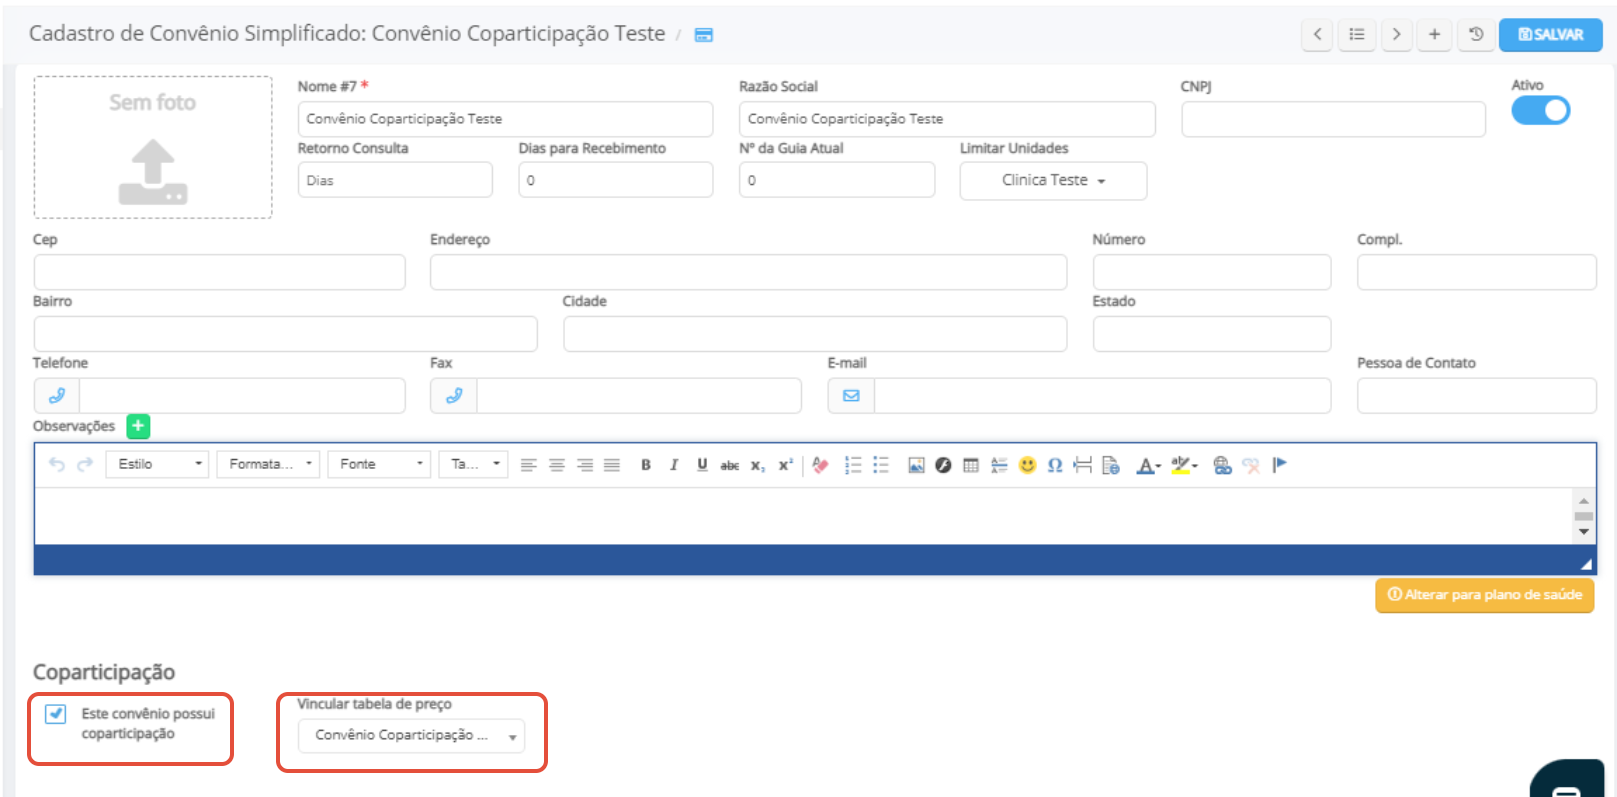Insert special character omega icon
This screenshot has width=1617, height=797.
1055,465
